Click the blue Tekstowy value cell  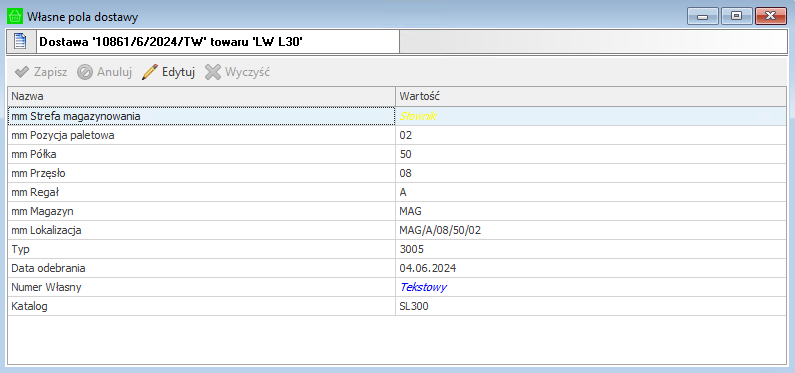pos(591,287)
